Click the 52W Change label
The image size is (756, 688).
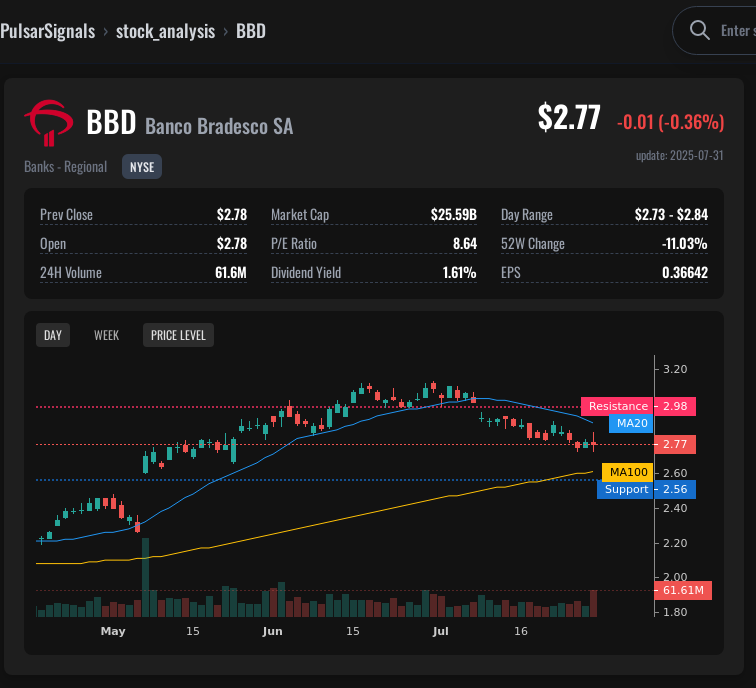[x=533, y=244]
